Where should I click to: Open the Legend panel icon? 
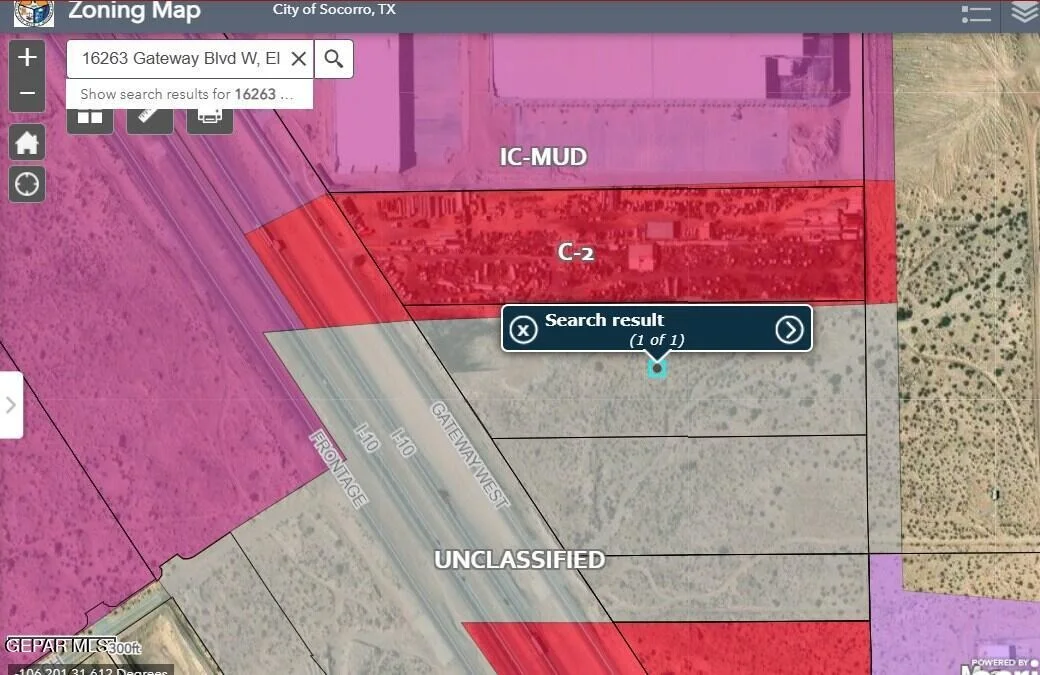click(976, 14)
